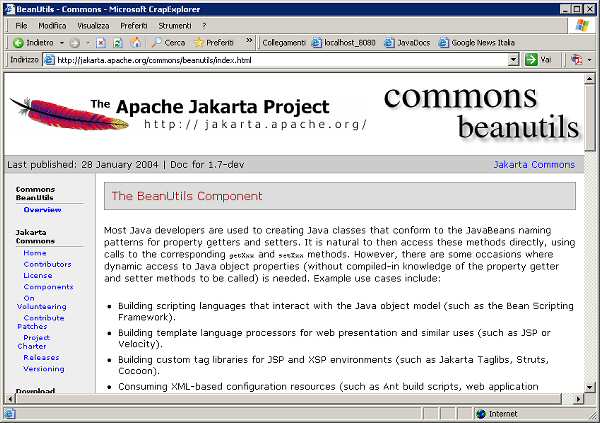Click the horizontal scrollbar right arrow
Screen dimensions: 600x423
(x=579, y=399)
